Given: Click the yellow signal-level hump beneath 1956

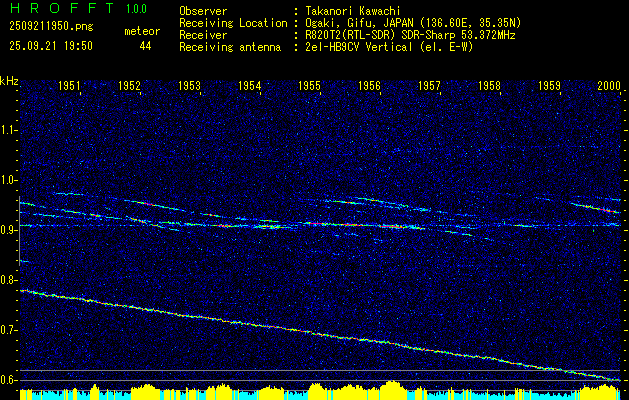Looking at the screenshot, I should 393,389.
